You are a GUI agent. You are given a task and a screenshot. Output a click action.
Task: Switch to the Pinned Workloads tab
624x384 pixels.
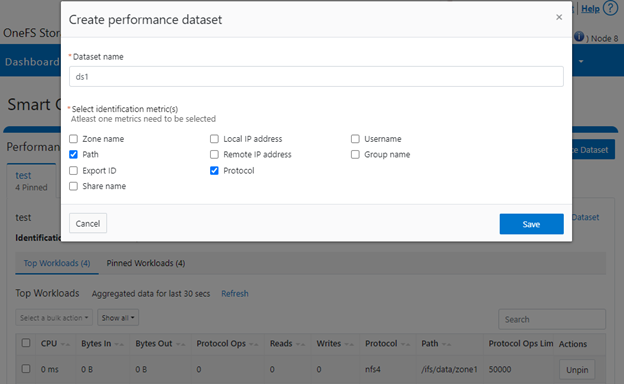point(146,263)
